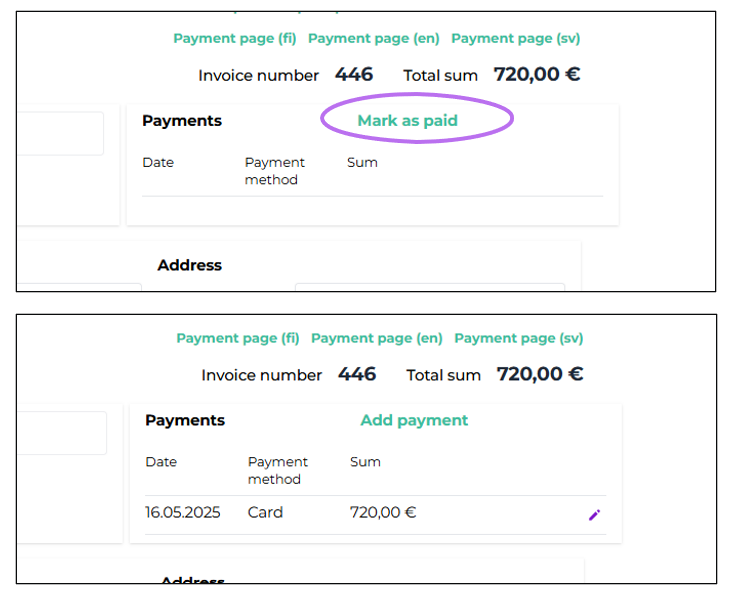Click the input field left of Mark as paid panel
The image size is (735, 602).
(x=60, y=133)
